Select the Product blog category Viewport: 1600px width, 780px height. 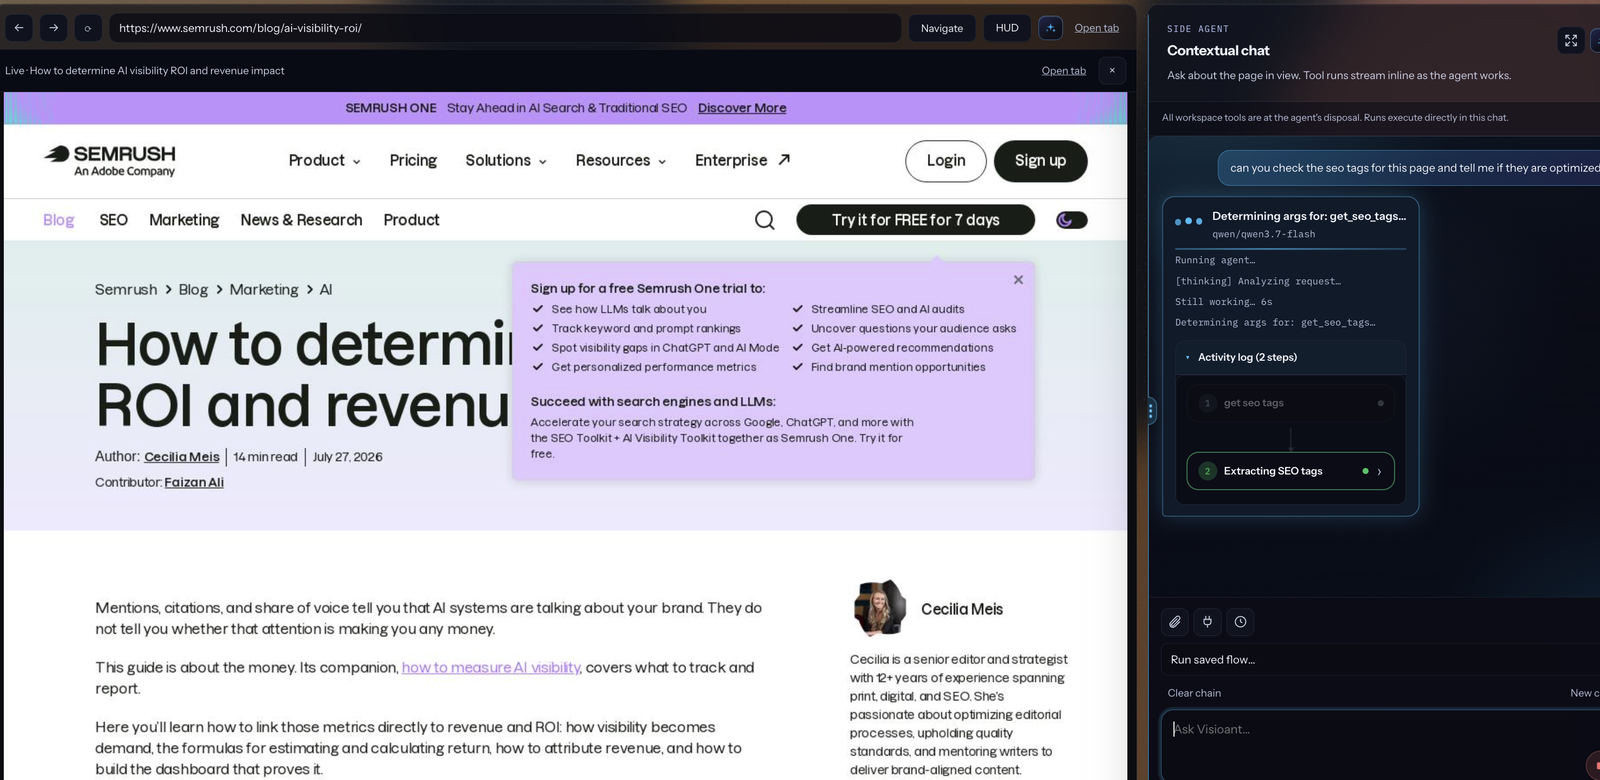[411, 220]
